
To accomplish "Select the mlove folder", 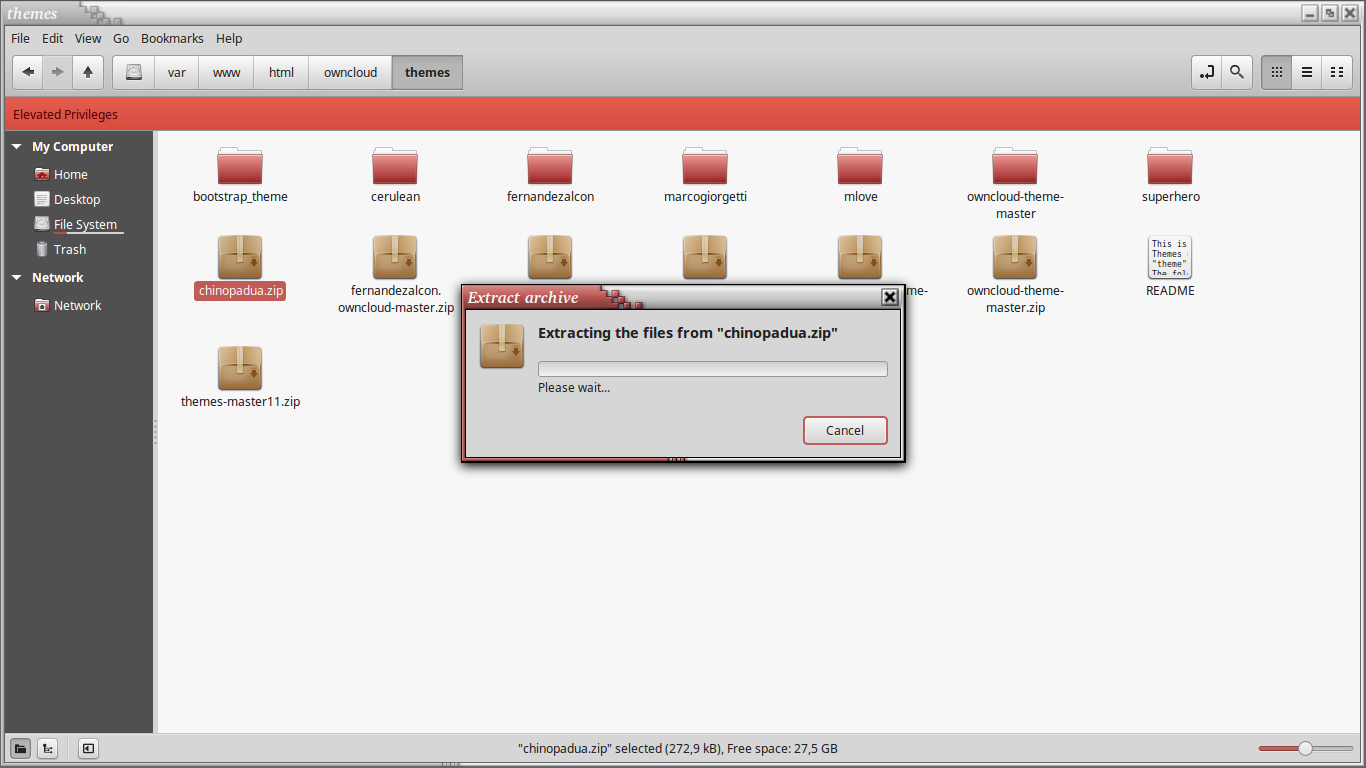I will point(860,174).
